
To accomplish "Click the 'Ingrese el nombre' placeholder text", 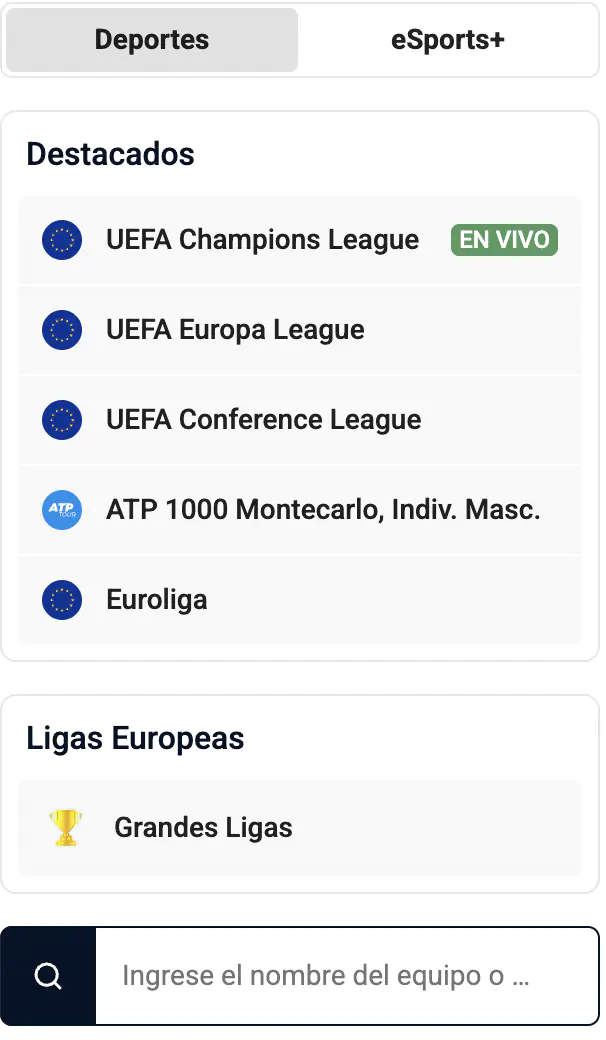I will [x=325, y=976].
